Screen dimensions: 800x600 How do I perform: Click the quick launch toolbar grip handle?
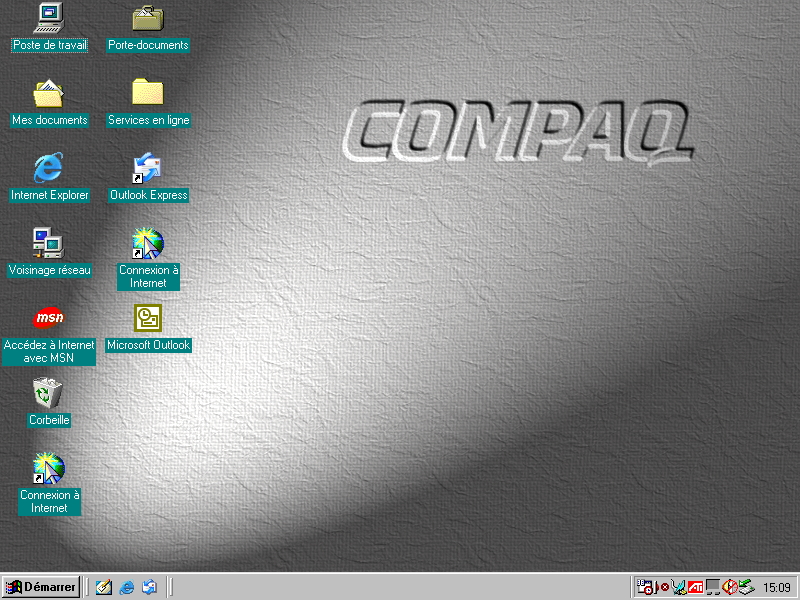pyautogui.click(x=86, y=587)
